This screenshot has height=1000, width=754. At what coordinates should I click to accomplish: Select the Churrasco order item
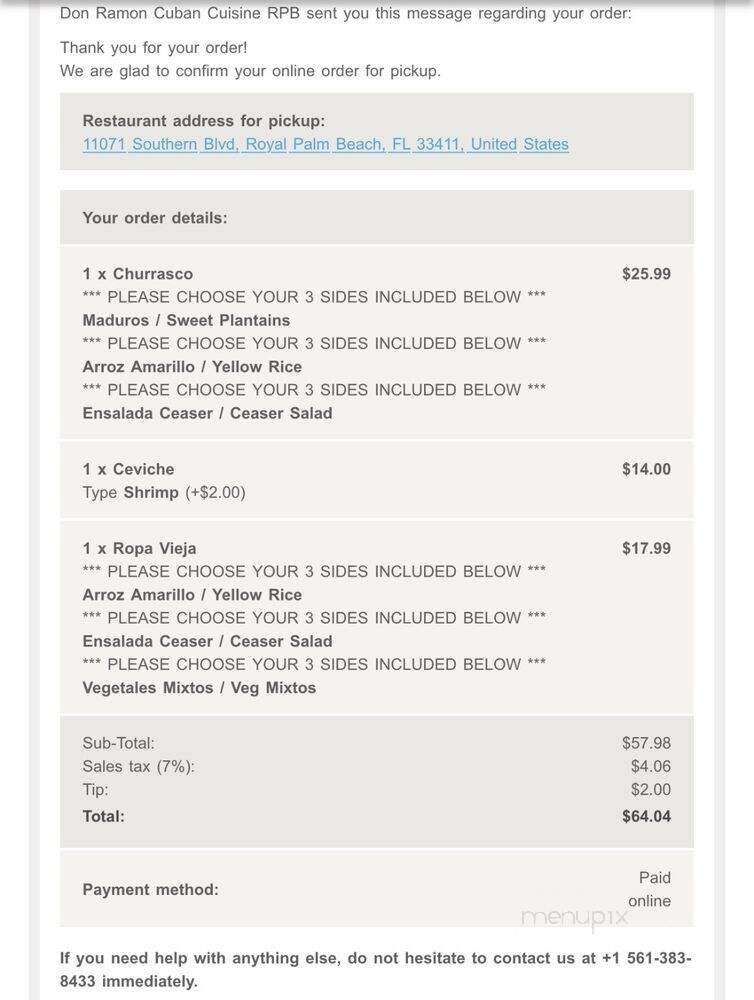coord(138,274)
